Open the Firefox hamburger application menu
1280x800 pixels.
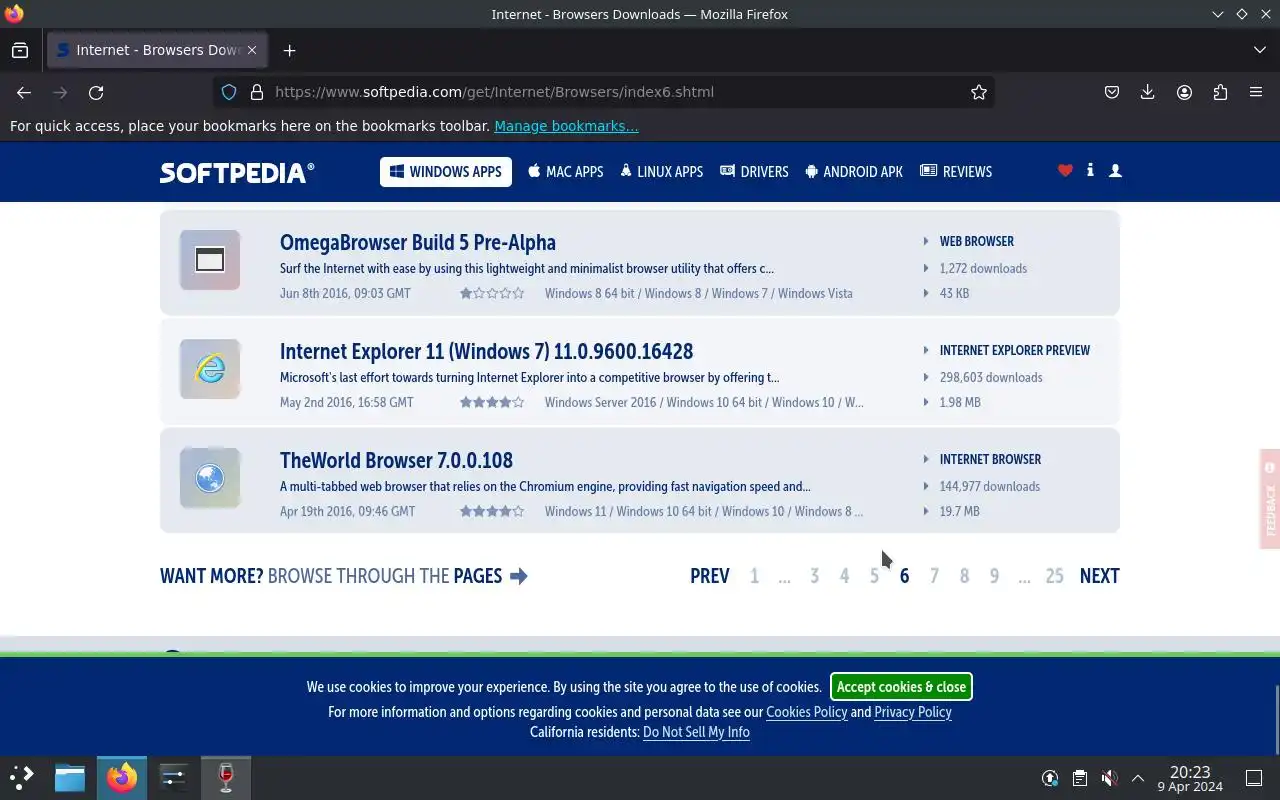coord(1256,92)
